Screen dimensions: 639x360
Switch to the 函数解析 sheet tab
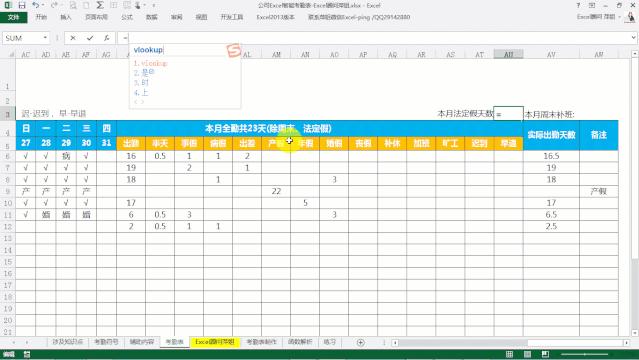(300, 342)
